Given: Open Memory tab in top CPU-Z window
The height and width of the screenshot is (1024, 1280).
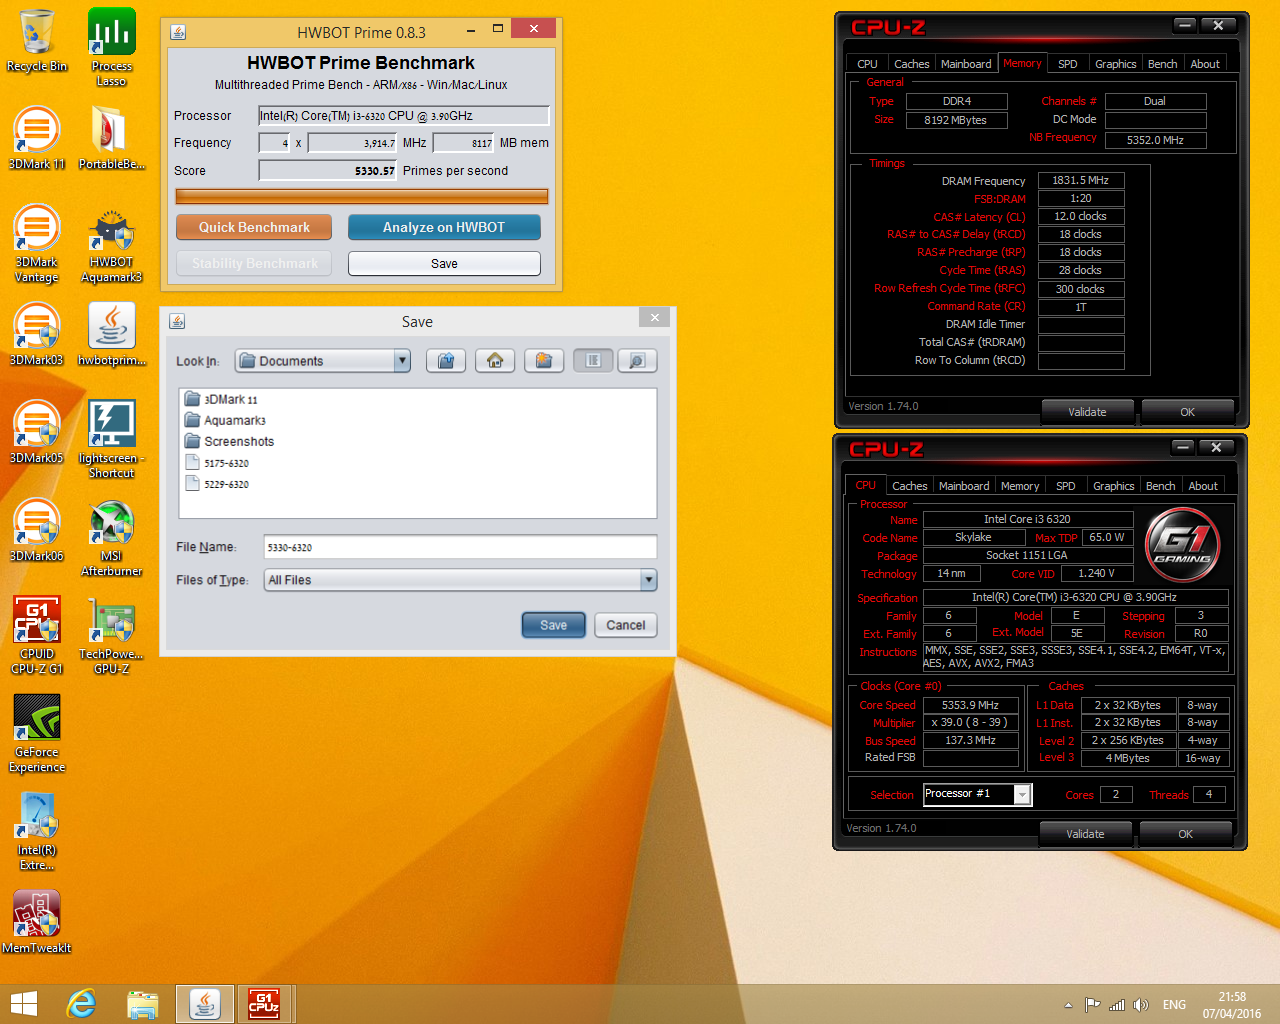Looking at the screenshot, I should coord(1022,63).
